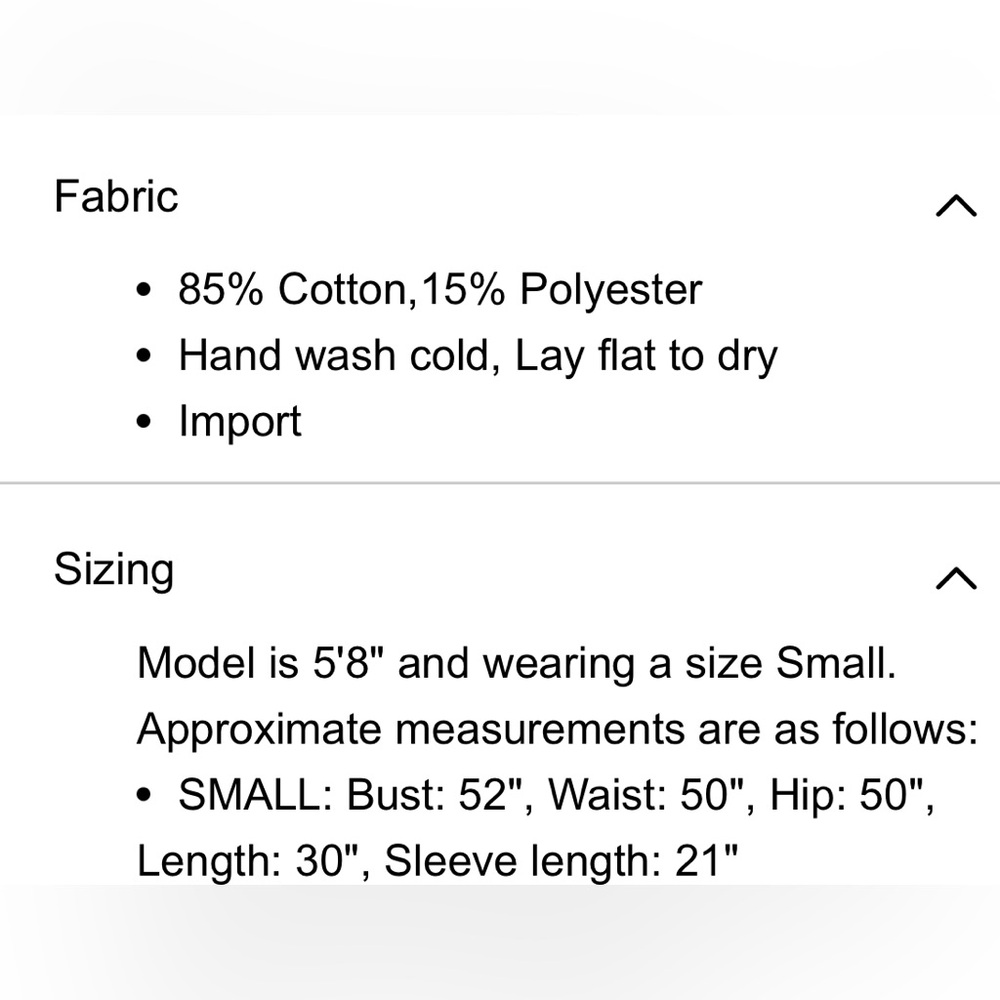
Task: Select the 85% Cotton text
Action: [x=294, y=290]
